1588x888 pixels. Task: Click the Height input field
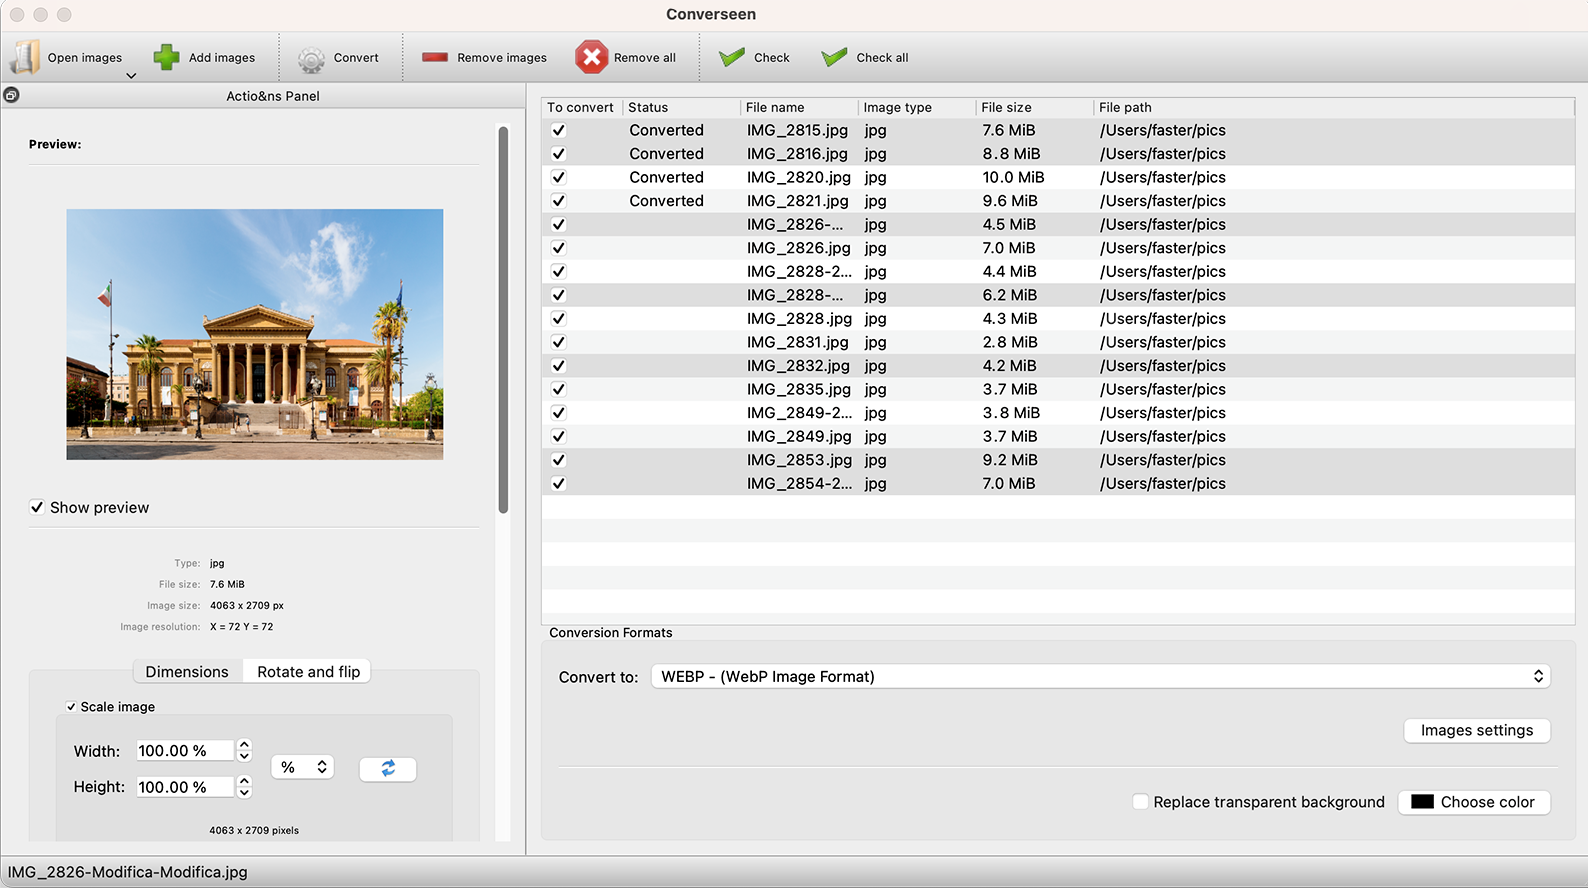185,787
